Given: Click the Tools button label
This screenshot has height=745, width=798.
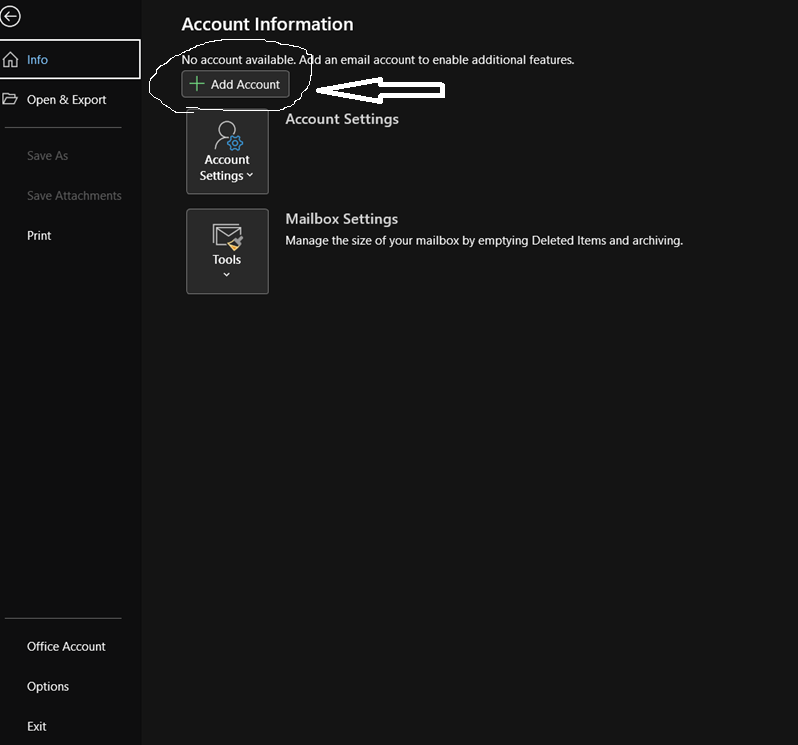Looking at the screenshot, I should tap(227, 260).
